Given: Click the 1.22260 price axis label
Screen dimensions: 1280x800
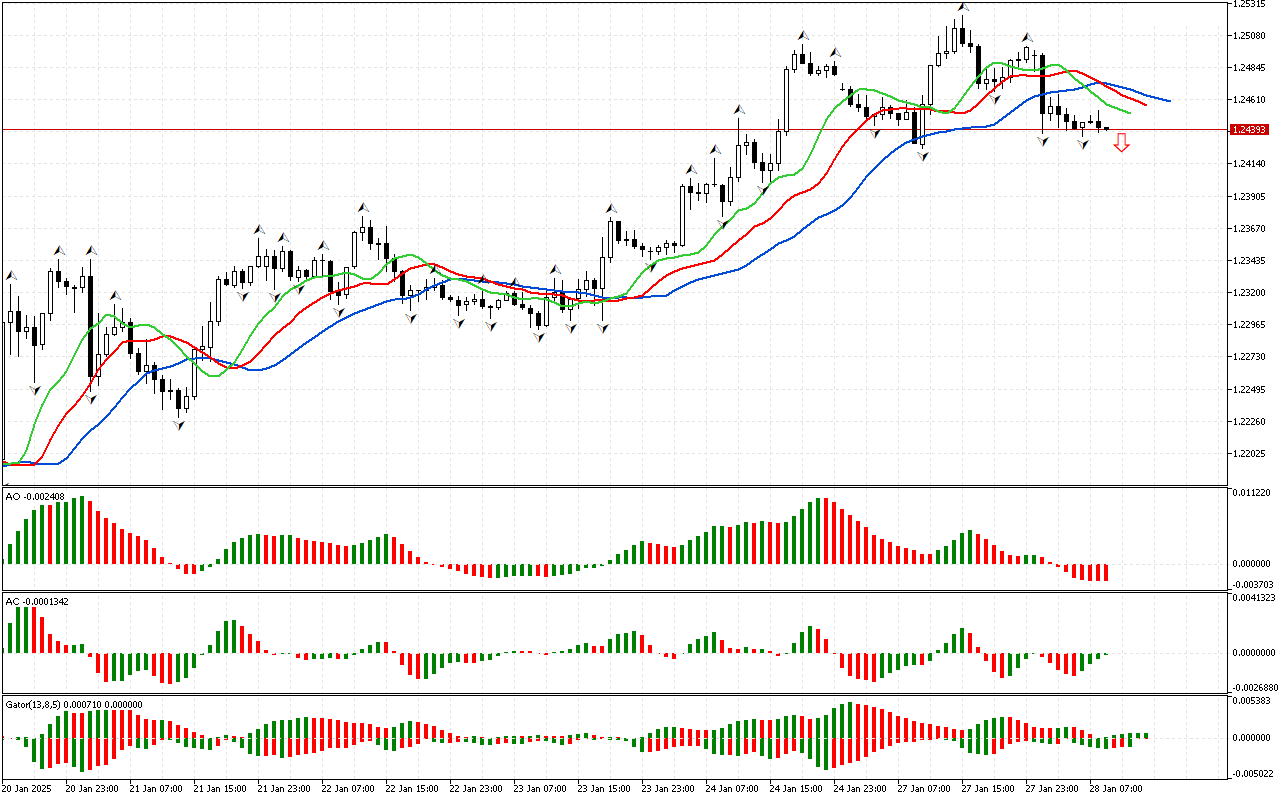Looking at the screenshot, I should (x=1250, y=422).
